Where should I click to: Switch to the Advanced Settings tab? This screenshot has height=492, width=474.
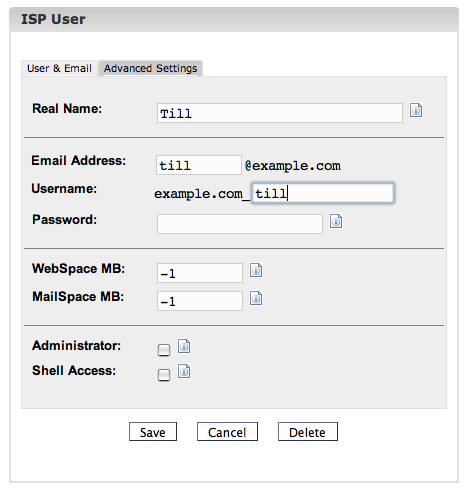(151, 68)
